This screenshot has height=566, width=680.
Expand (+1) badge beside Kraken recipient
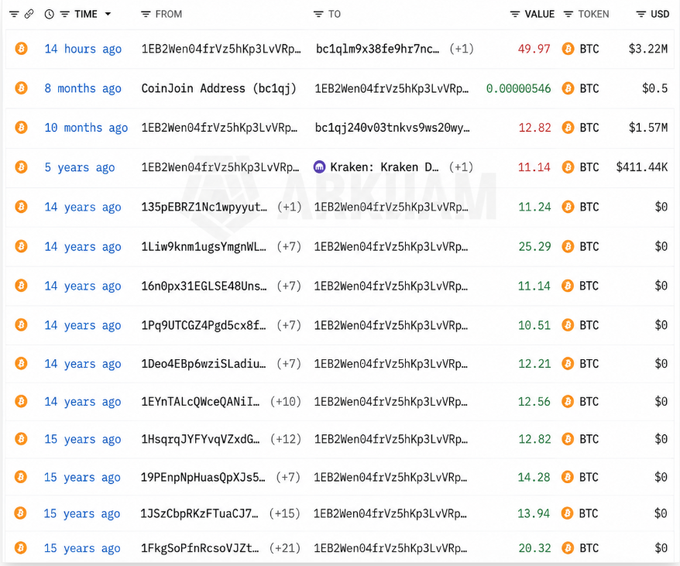461,167
